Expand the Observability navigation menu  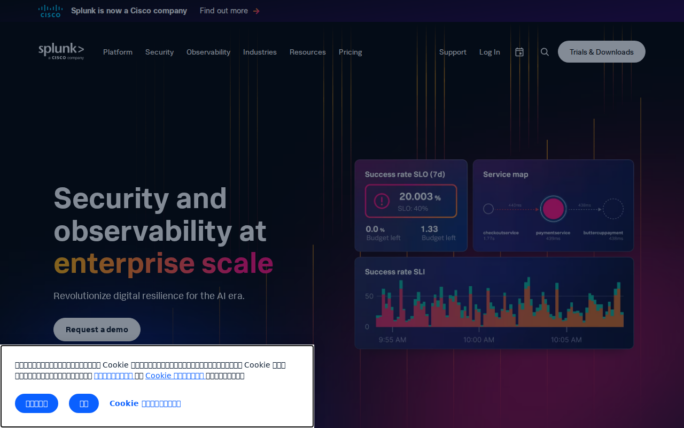coord(208,52)
